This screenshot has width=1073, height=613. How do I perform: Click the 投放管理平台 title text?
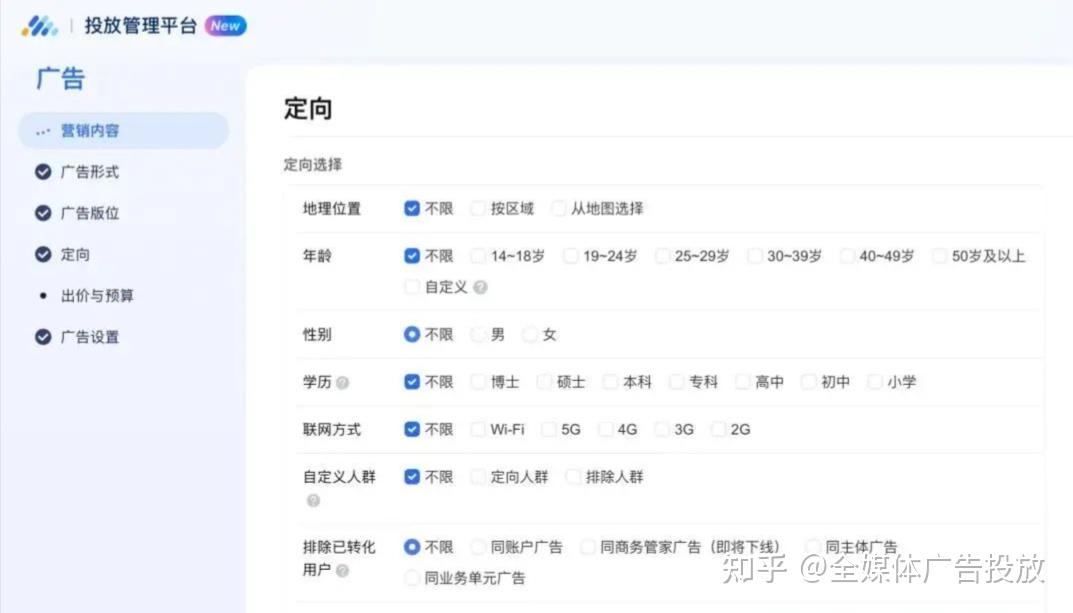point(140,26)
